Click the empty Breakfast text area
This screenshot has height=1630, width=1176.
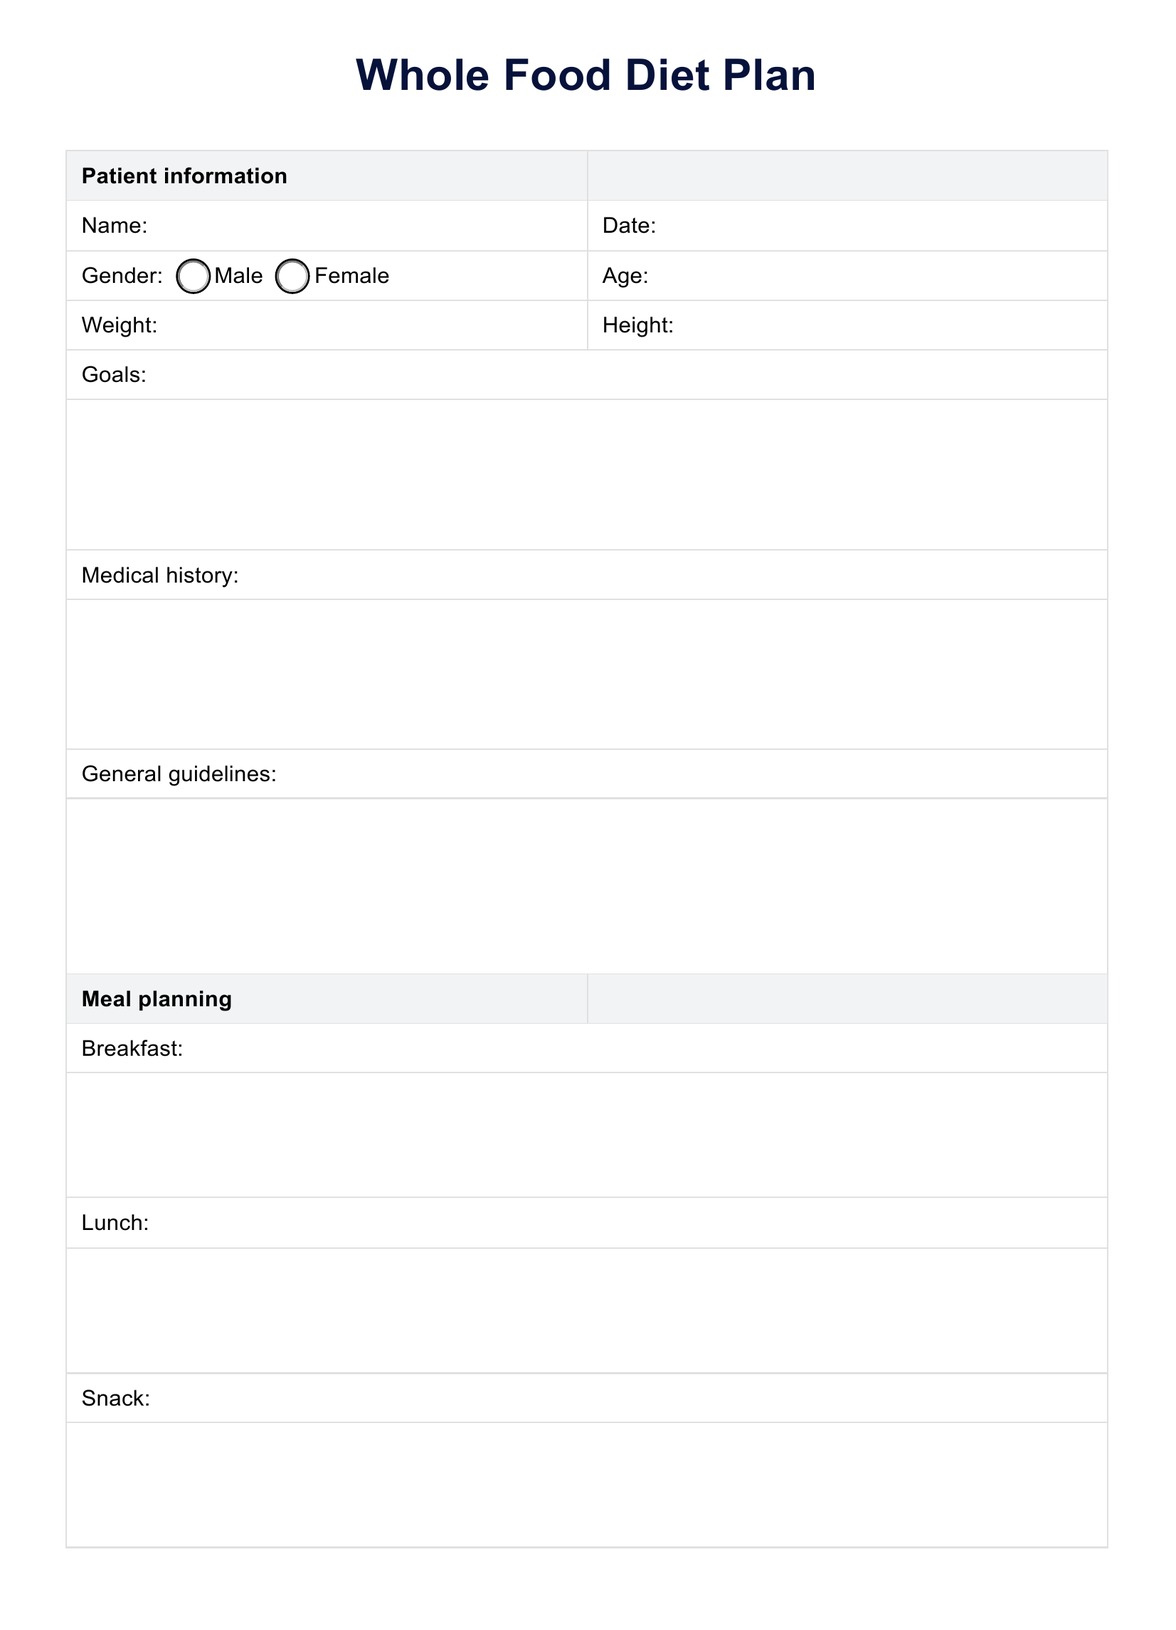point(586,1135)
